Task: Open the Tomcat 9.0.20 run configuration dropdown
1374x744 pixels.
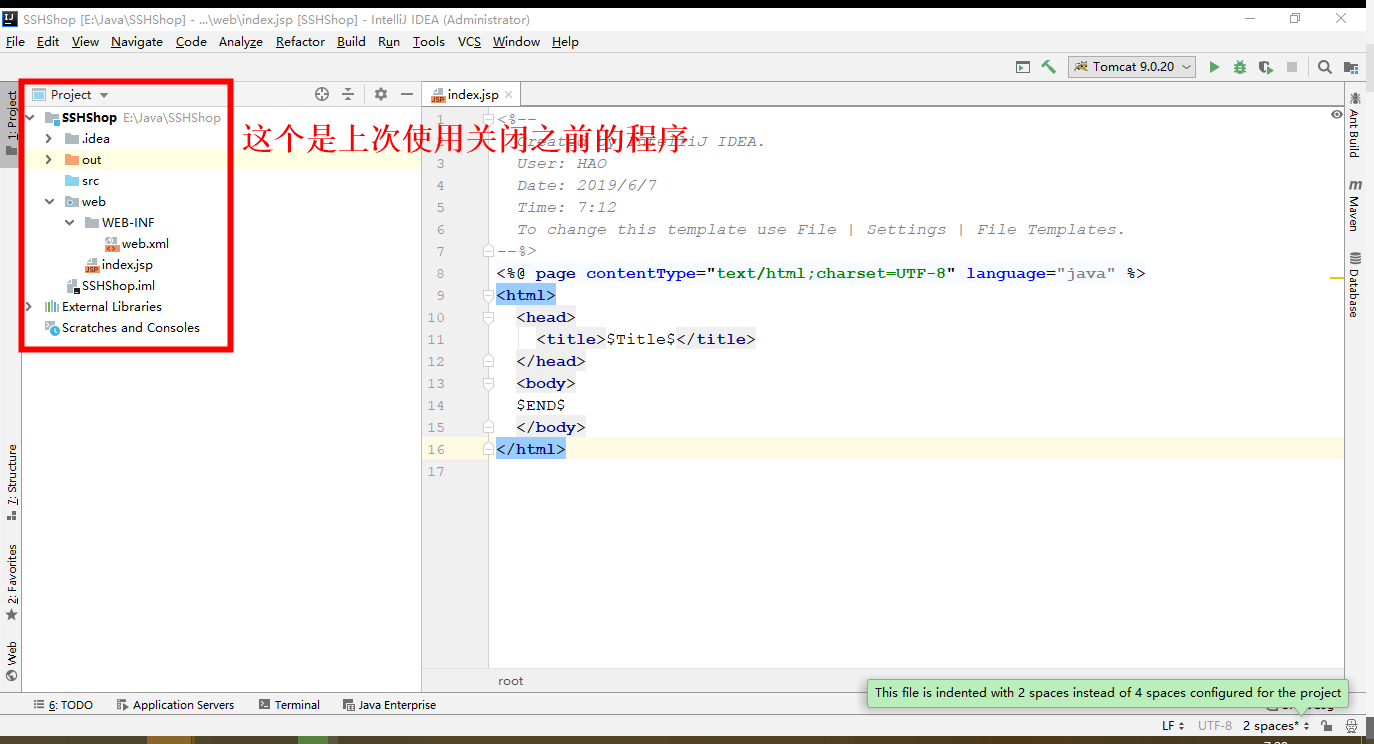Action: (x=1132, y=67)
